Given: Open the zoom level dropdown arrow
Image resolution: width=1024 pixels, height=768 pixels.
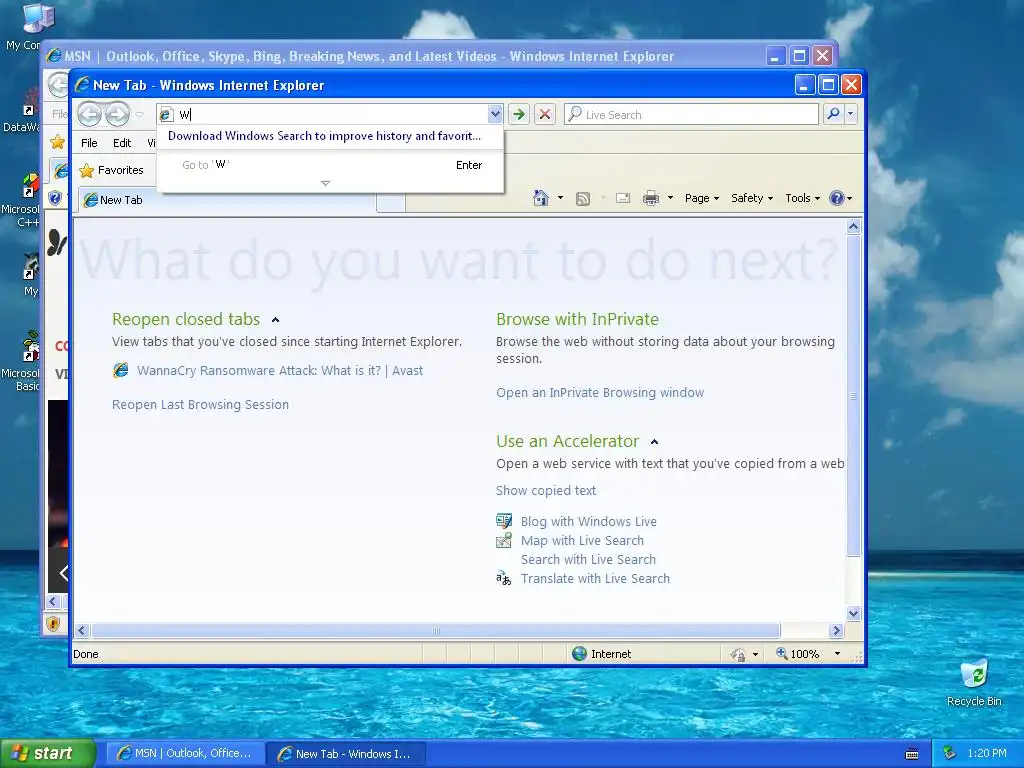Looking at the screenshot, I should click(x=837, y=654).
